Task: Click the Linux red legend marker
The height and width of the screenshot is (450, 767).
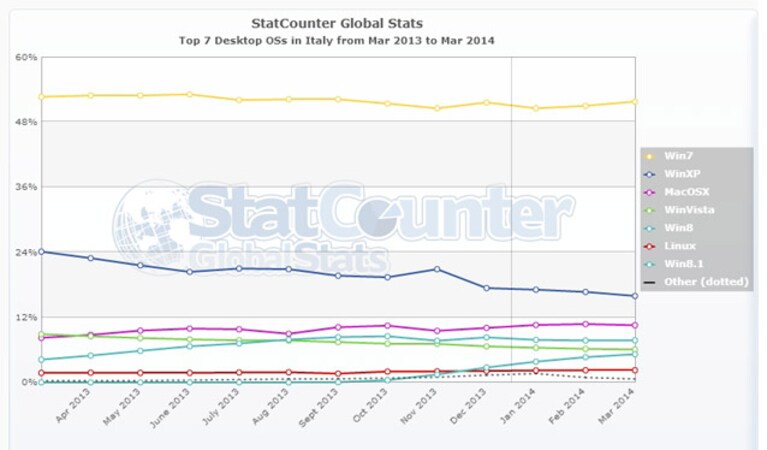Action: coord(650,247)
